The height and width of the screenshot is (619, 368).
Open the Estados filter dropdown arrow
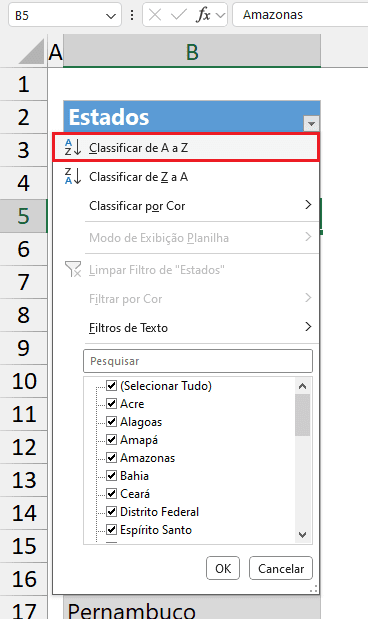click(311, 124)
